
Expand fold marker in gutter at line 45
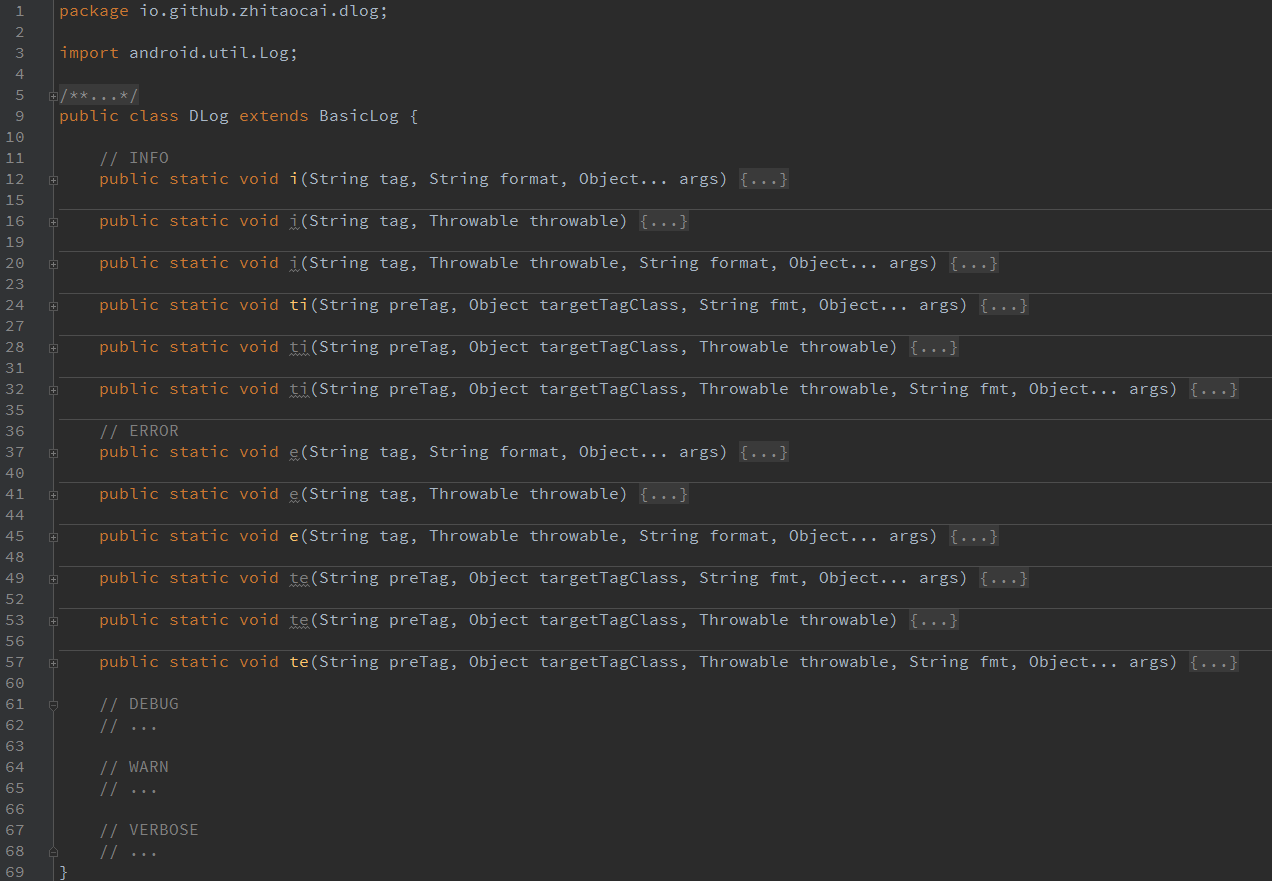[x=53, y=537]
